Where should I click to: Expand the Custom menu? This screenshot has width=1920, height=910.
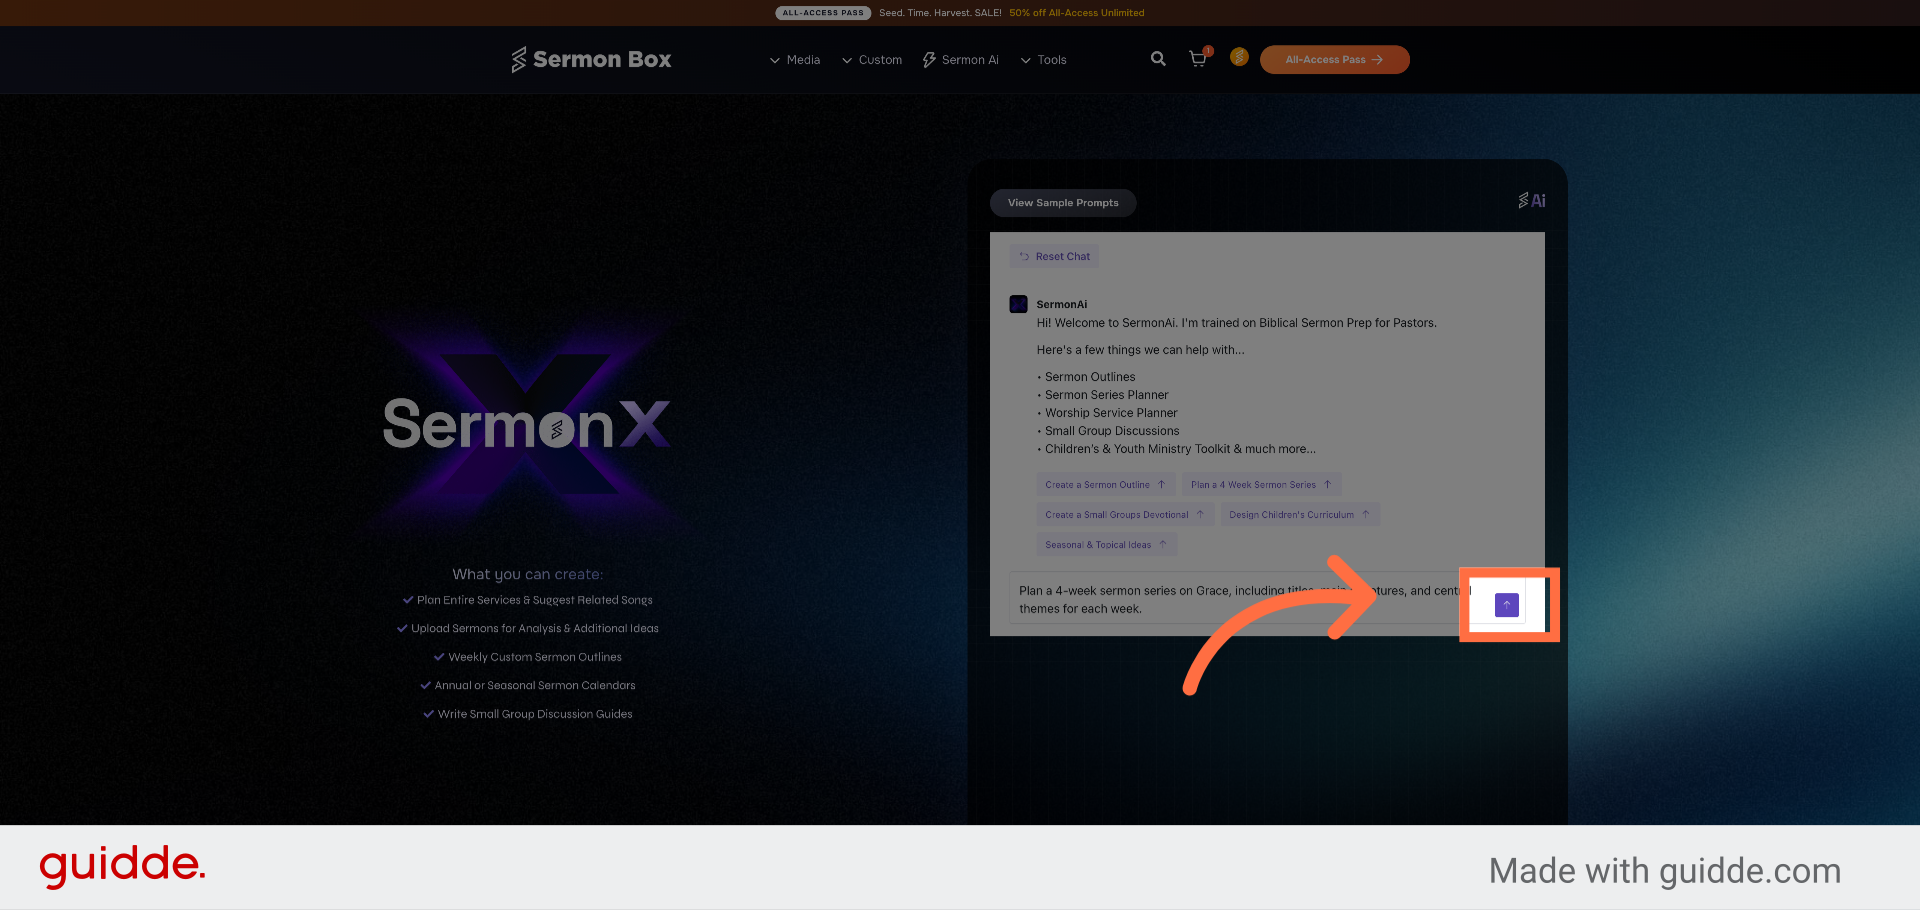pyautogui.click(x=872, y=60)
